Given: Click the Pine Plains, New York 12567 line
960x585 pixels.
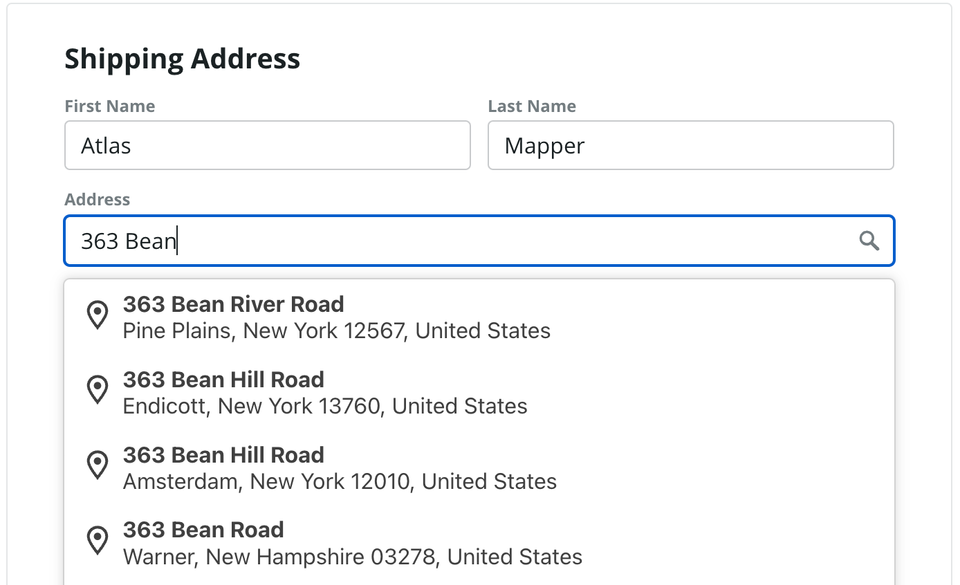Looking at the screenshot, I should coord(336,331).
